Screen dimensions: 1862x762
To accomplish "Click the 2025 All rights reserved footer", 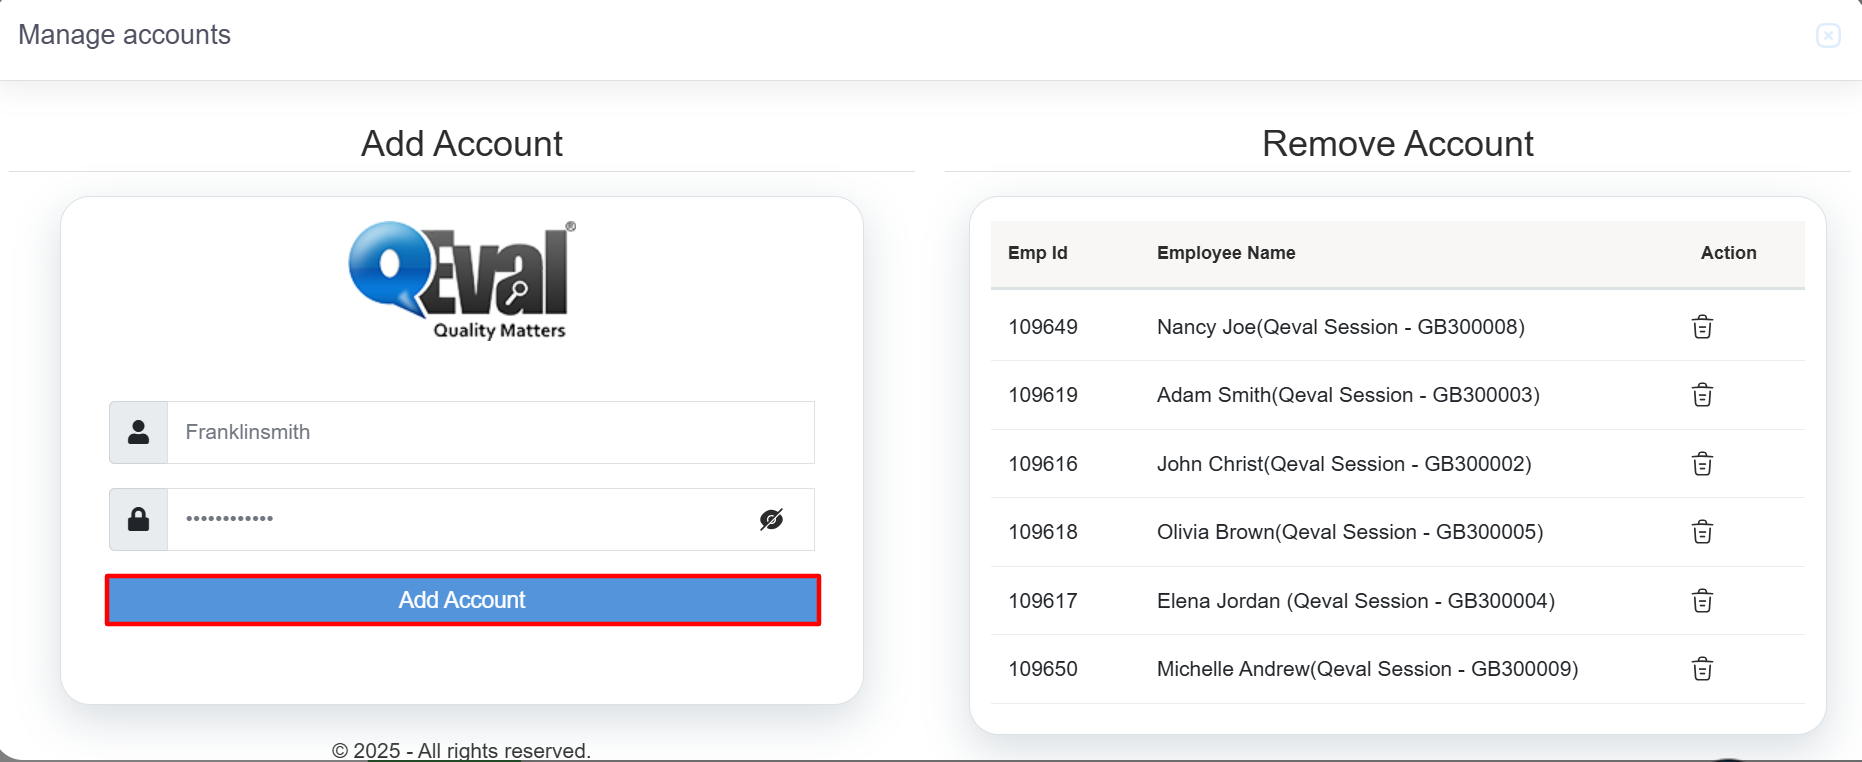I will coord(461,751).
